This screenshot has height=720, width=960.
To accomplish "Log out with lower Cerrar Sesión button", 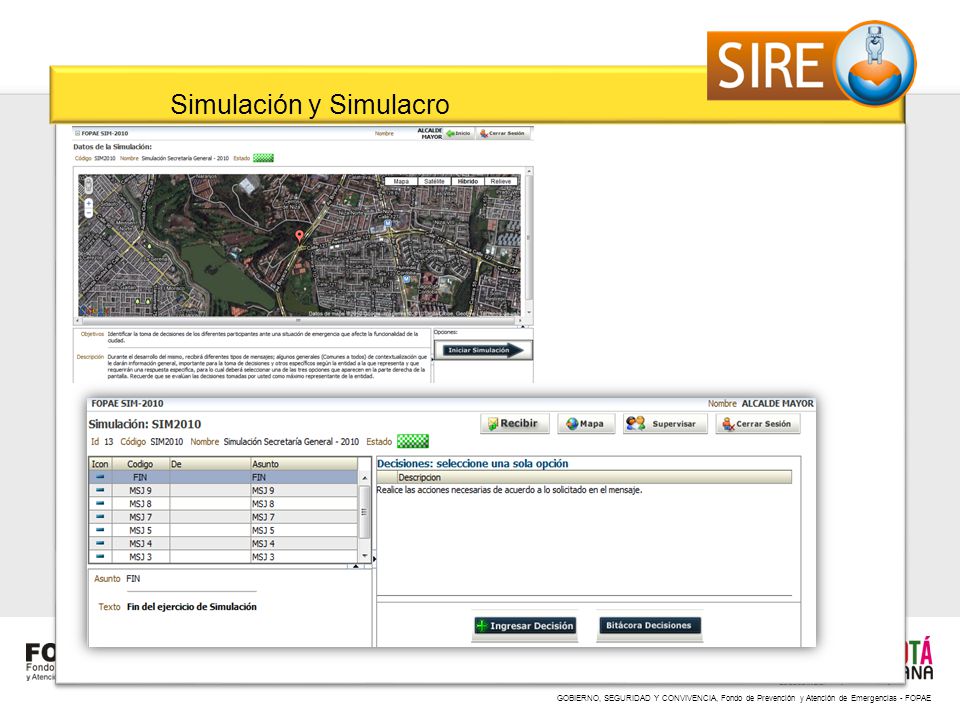I will tap(757, 424).
